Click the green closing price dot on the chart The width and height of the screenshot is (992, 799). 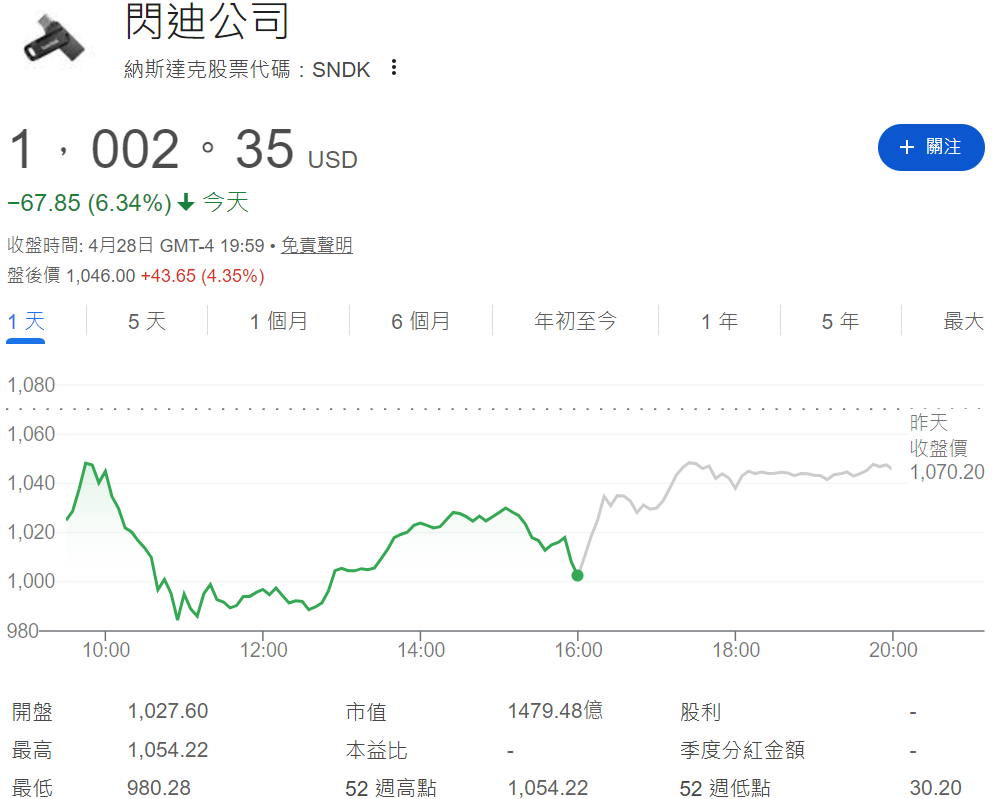pyautogui.click(x=578, y=575)
